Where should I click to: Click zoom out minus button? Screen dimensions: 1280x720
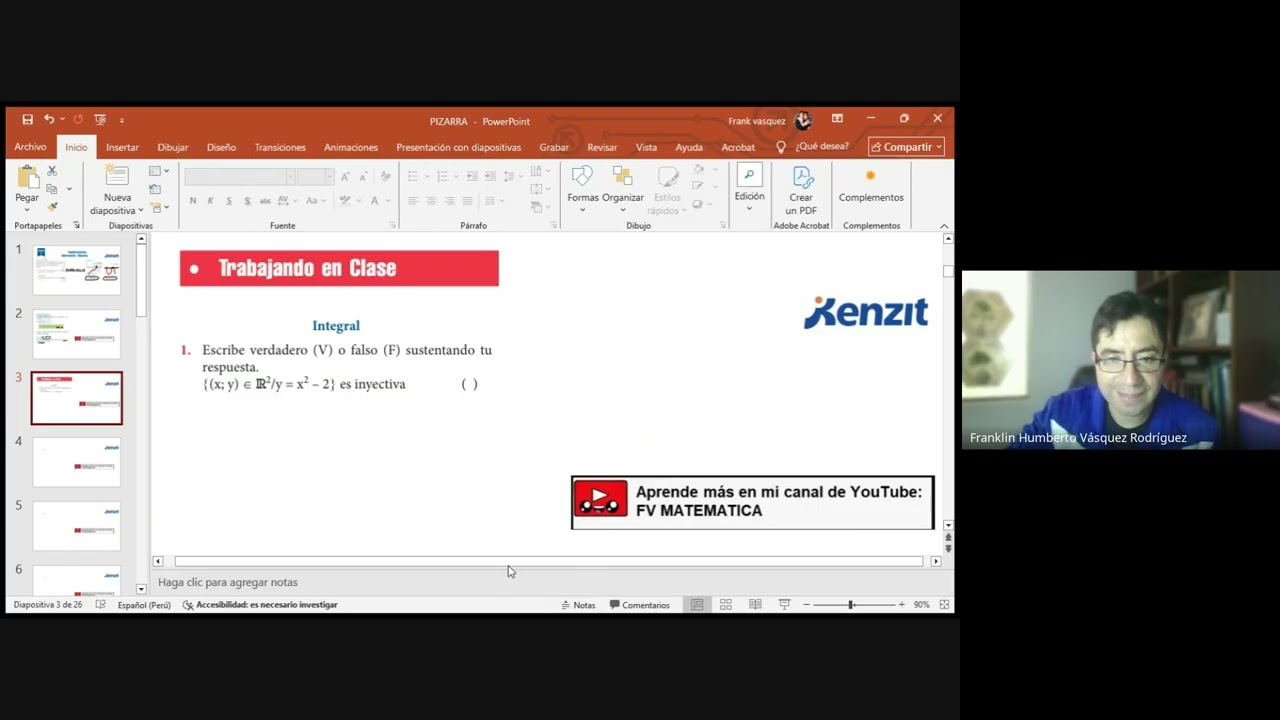[806, 605]
